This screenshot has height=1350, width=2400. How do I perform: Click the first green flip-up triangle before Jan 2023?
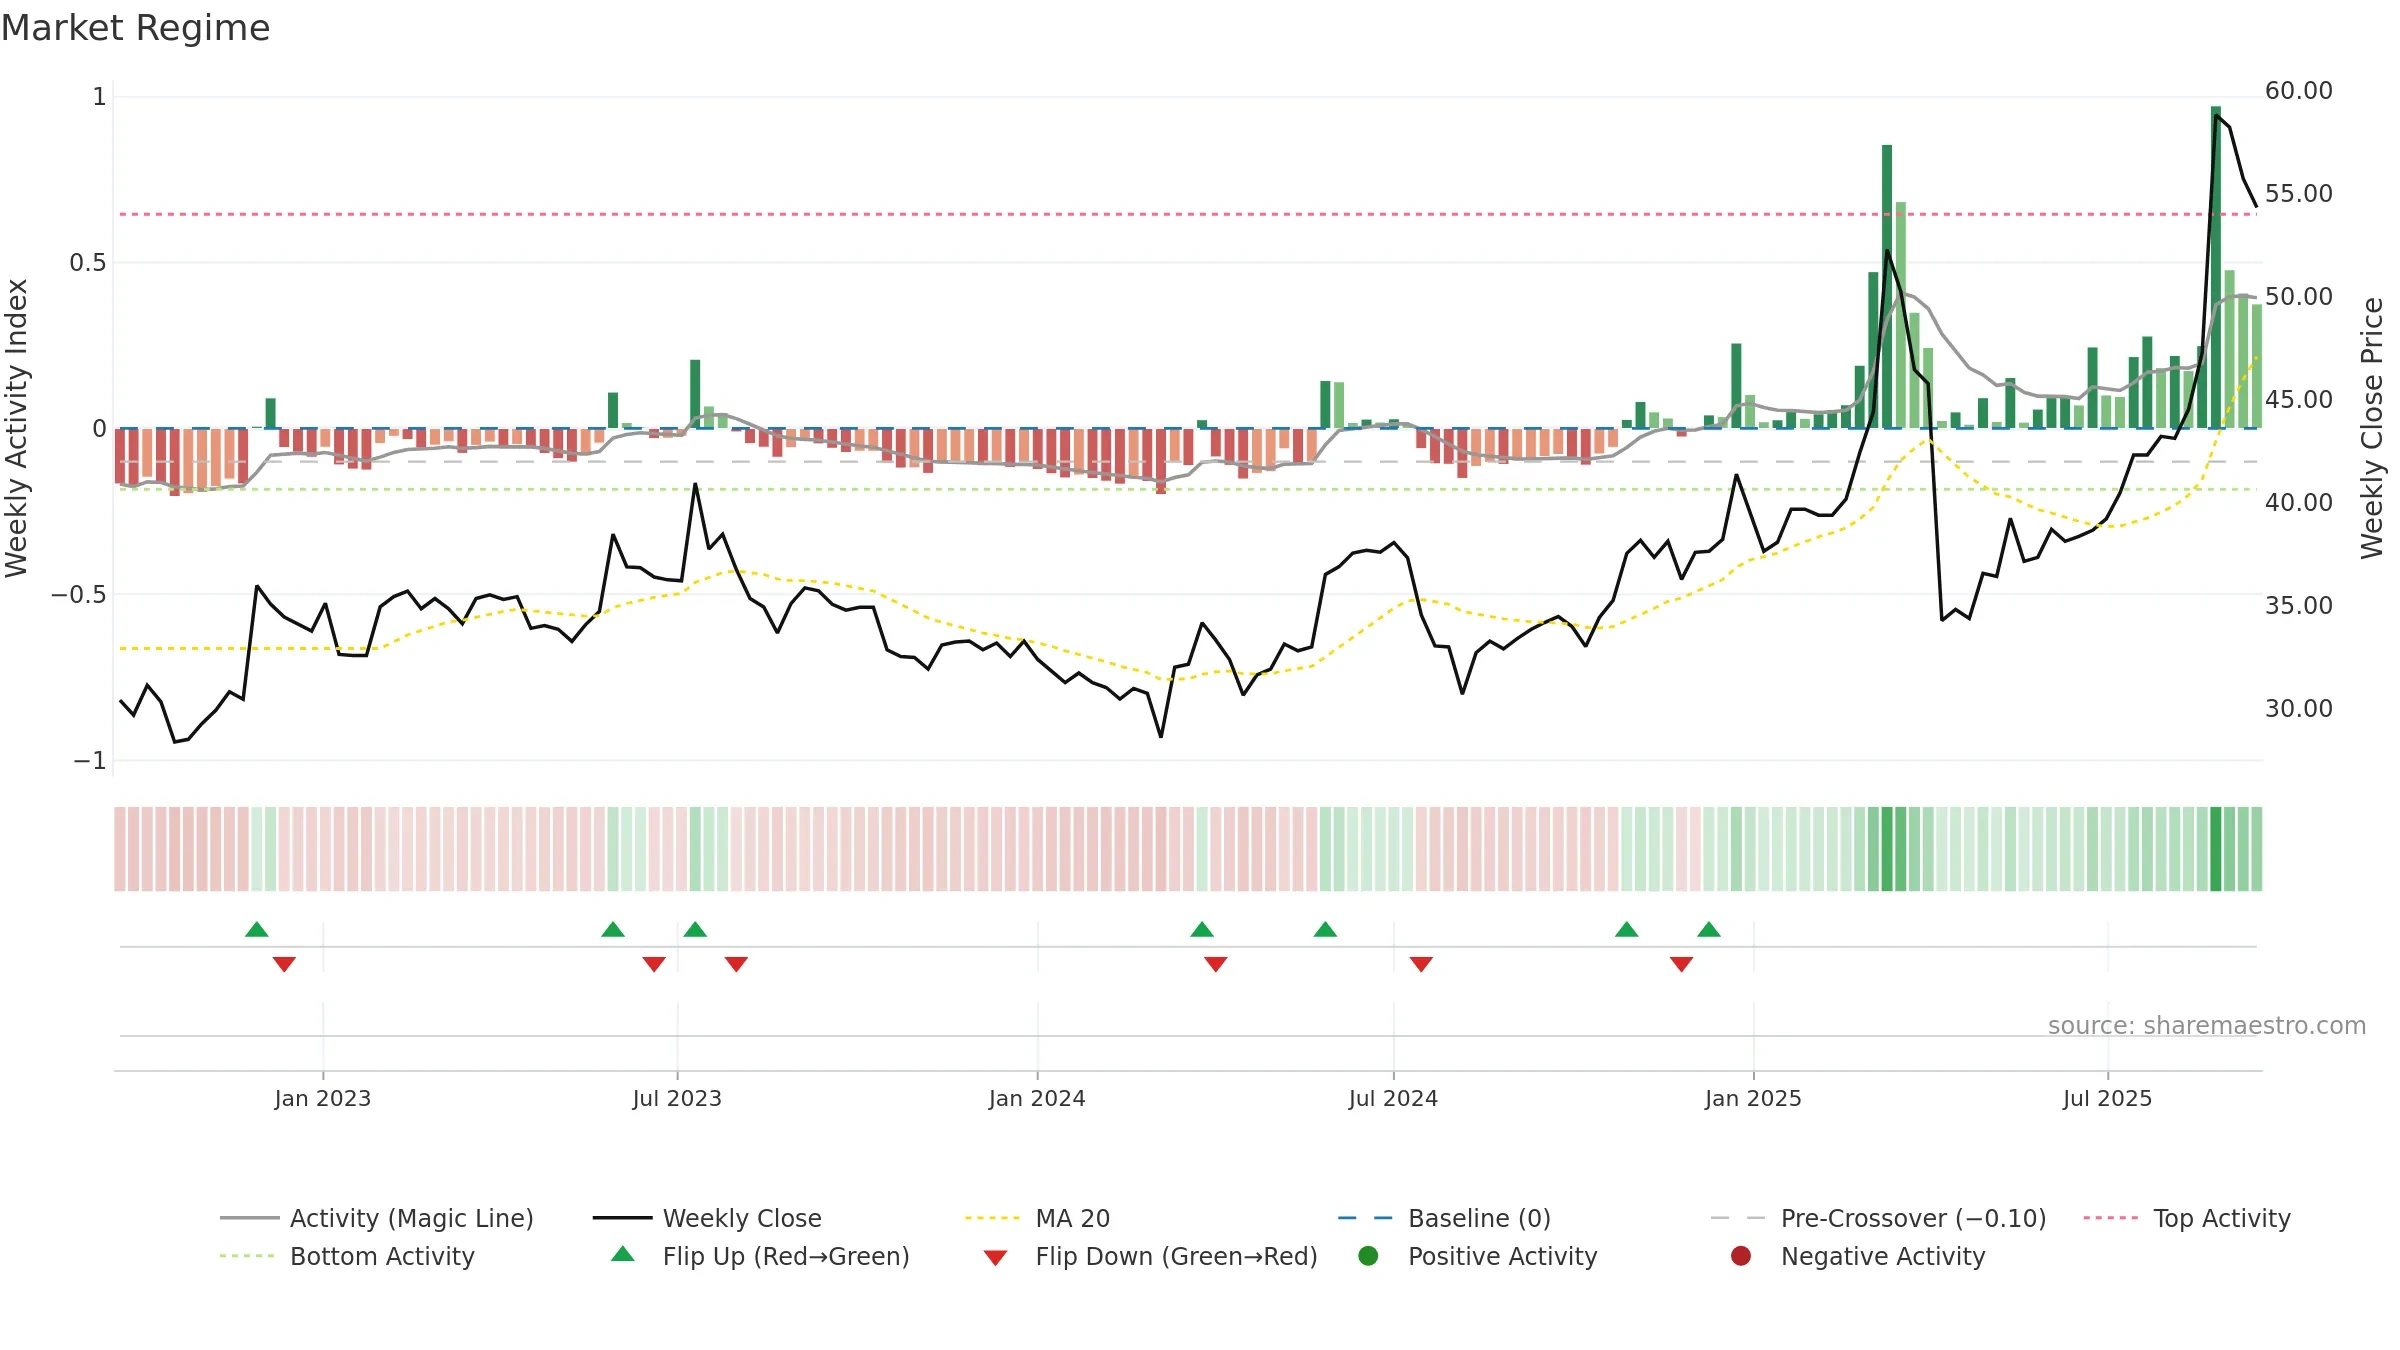click(x=257, y=929)
